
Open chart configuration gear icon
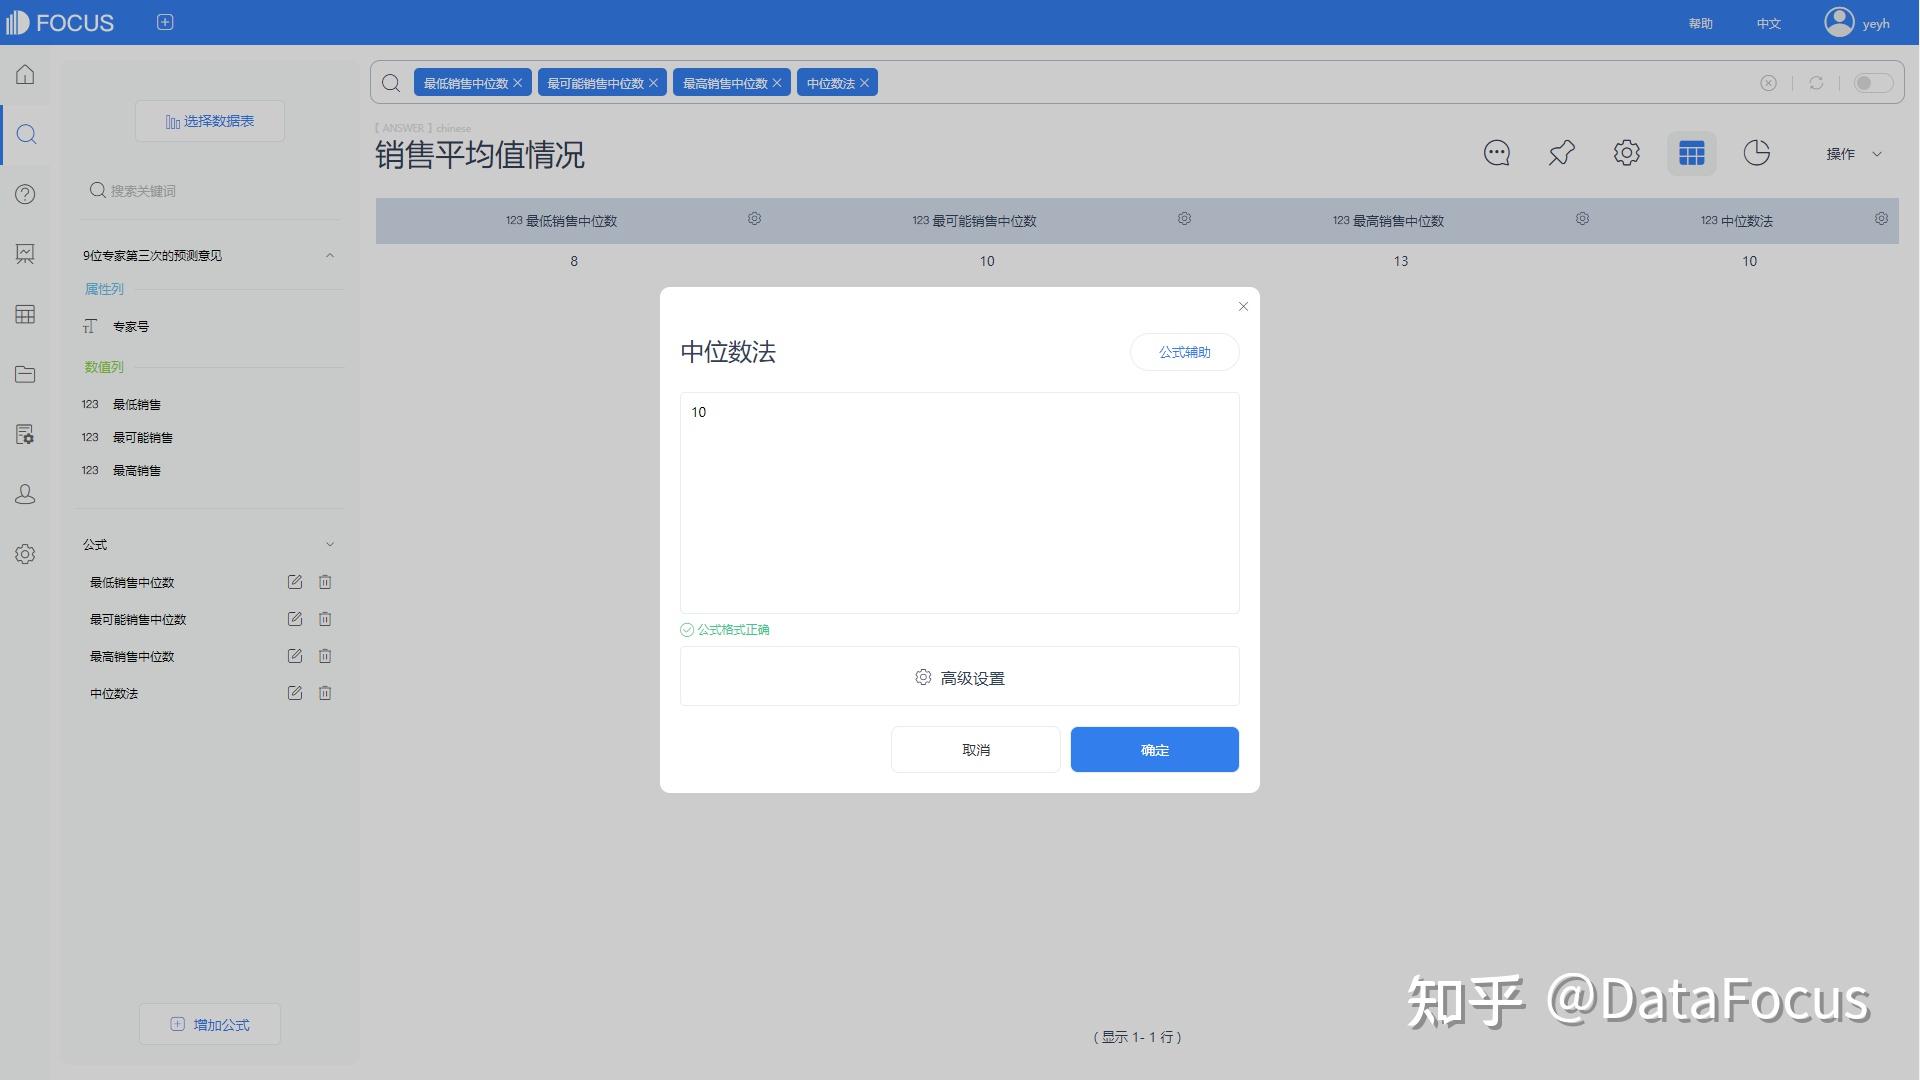(1626, 153)
